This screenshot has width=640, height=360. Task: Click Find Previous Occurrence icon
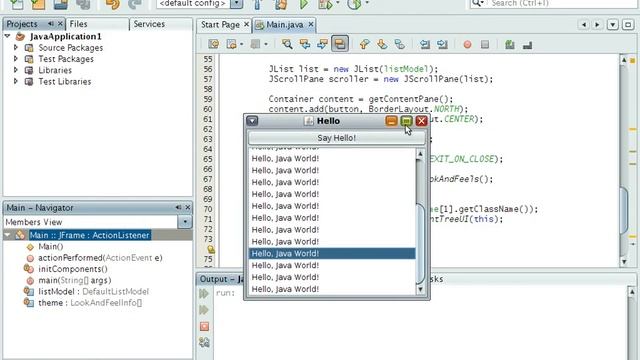[304, 44]
